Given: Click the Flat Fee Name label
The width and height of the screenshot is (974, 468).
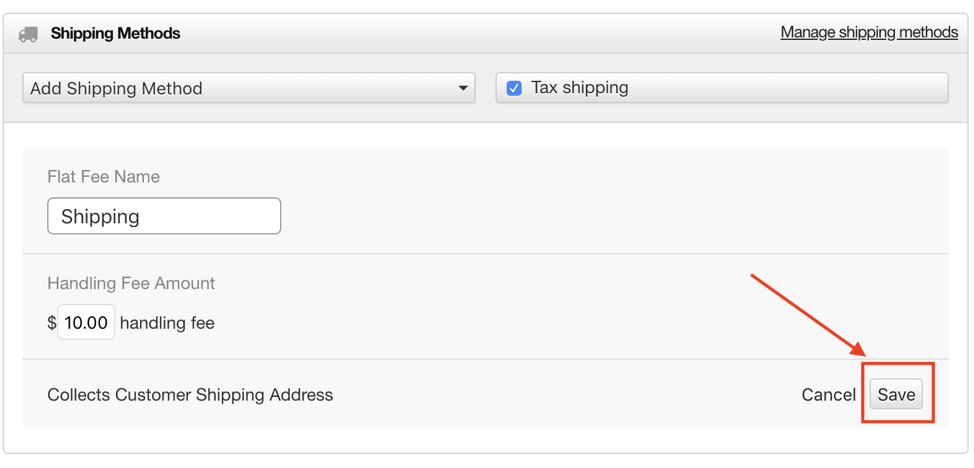Looking at the screenshot, I should (x=103, y=177).
